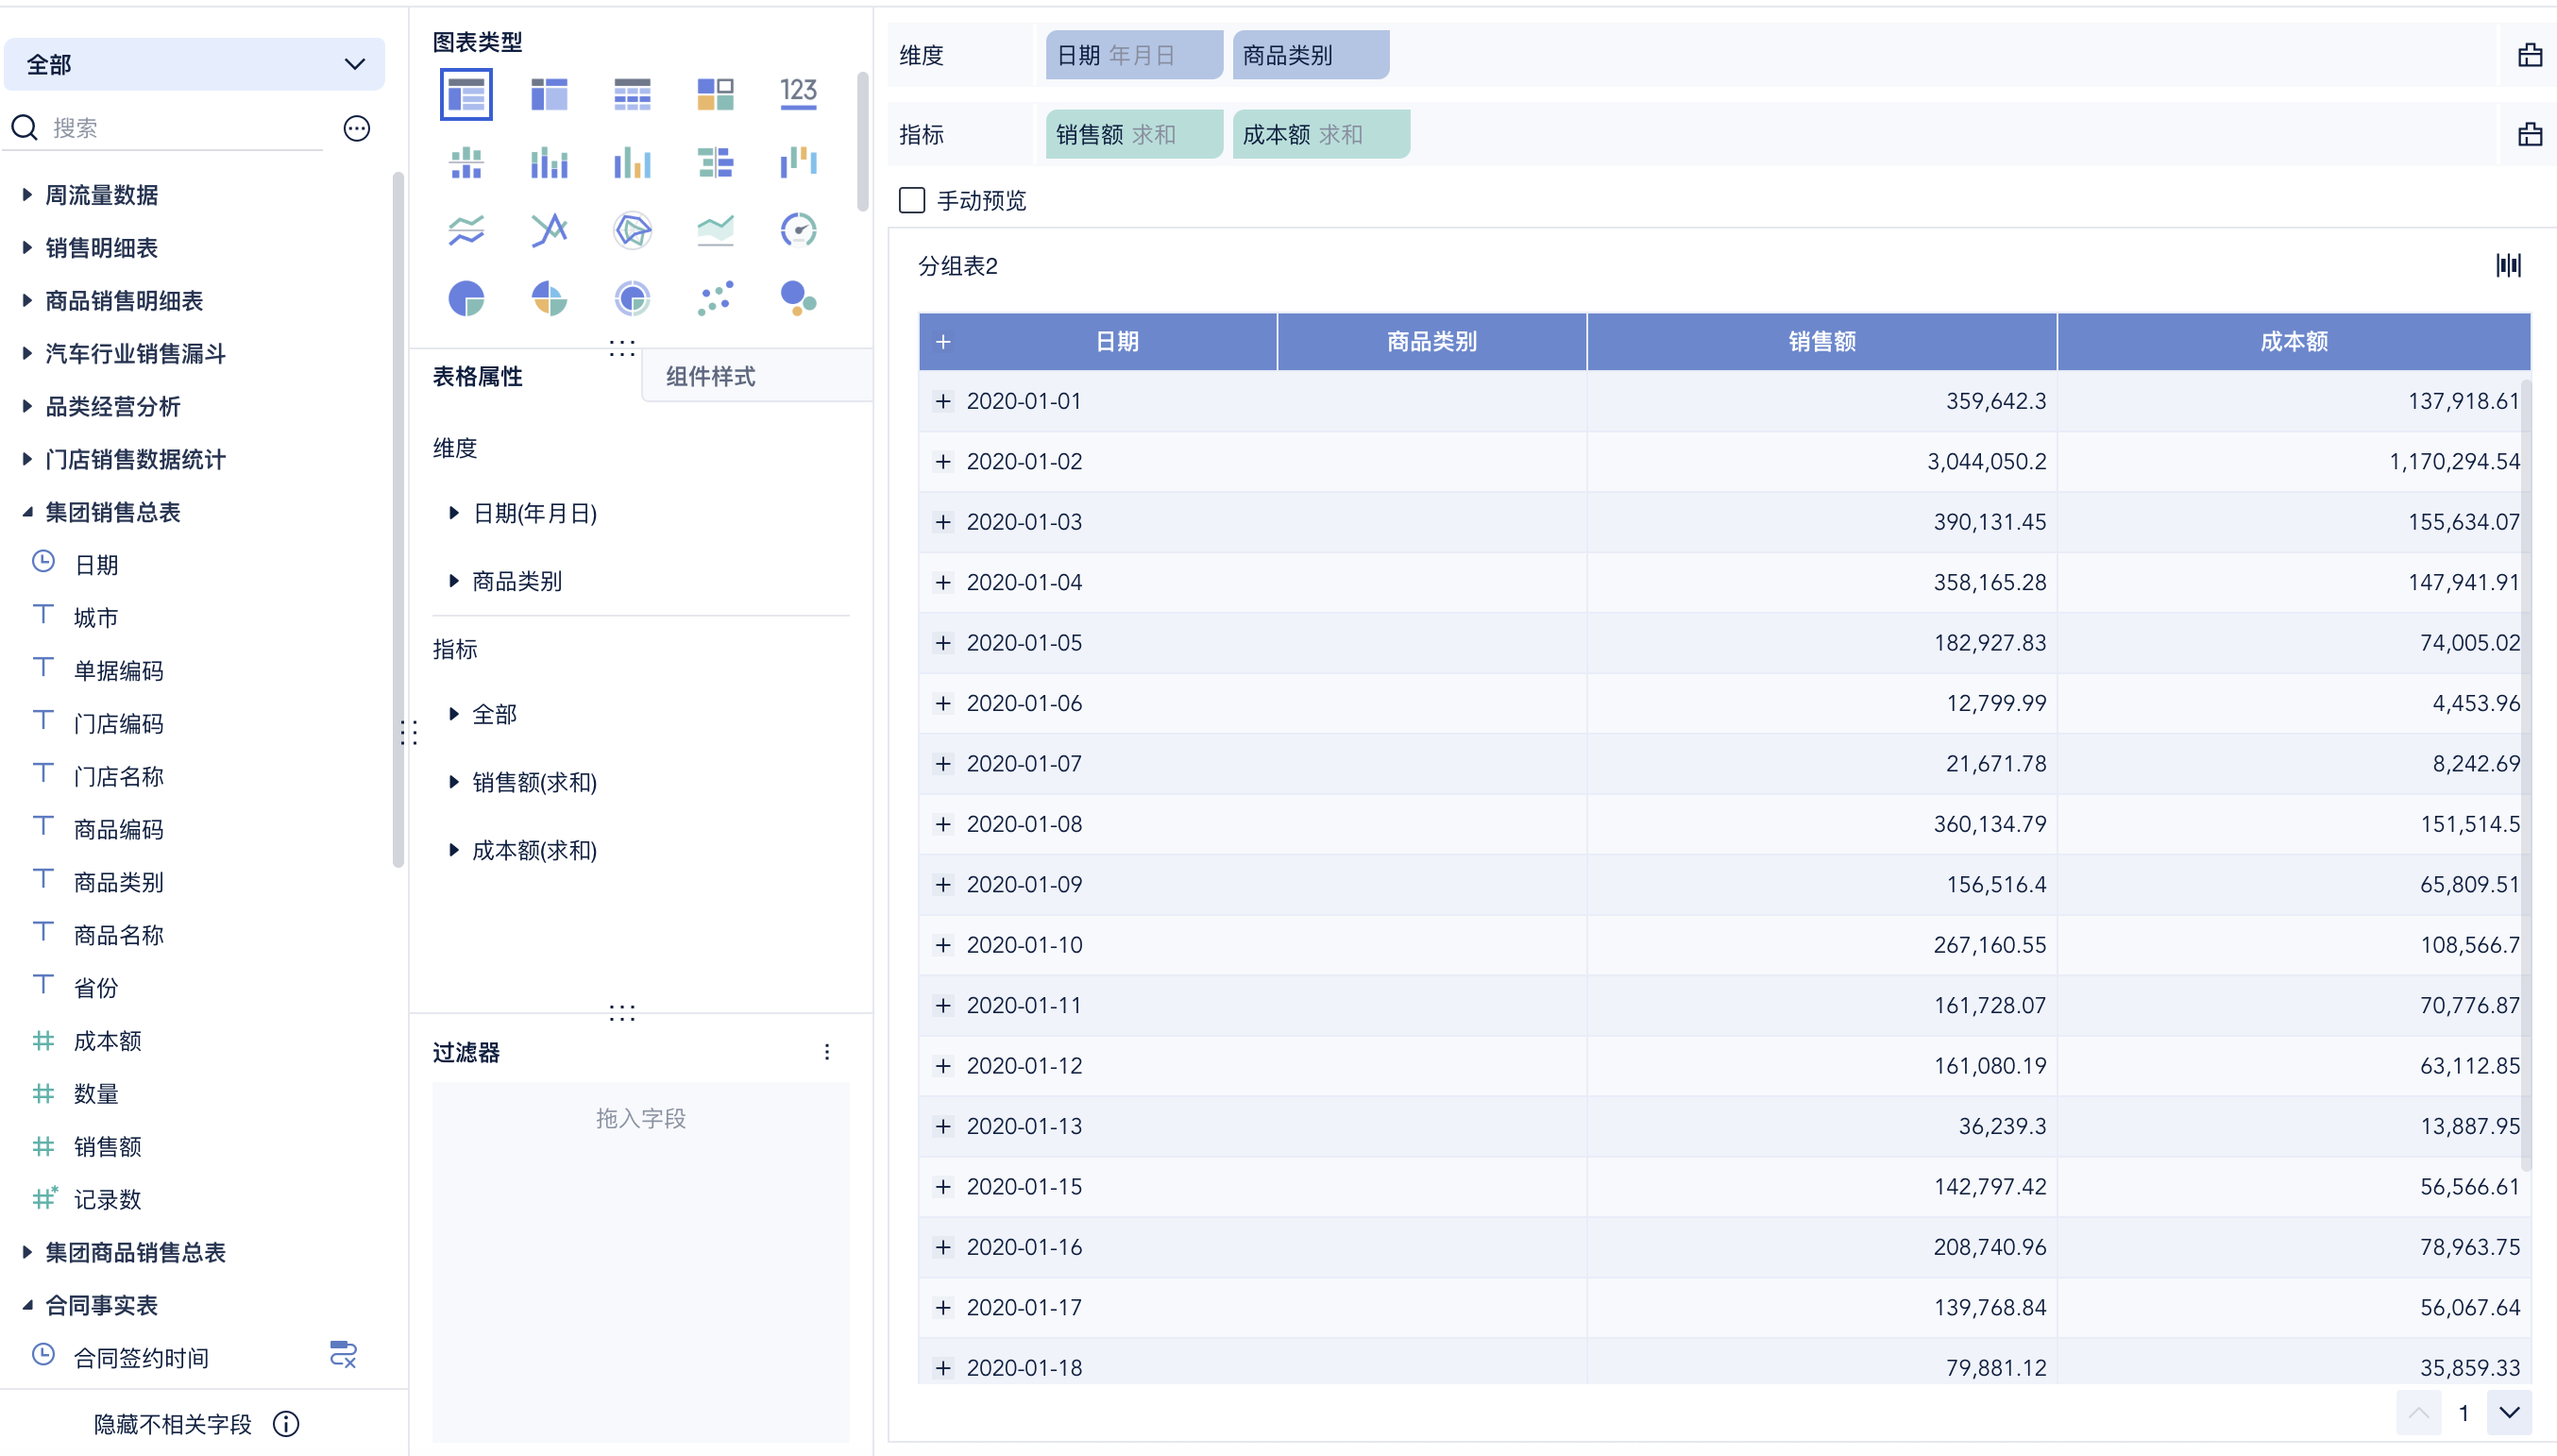
Task: Enable the 手动预览 checkbox
Action: pyautogui.click(x=911, y=201)
